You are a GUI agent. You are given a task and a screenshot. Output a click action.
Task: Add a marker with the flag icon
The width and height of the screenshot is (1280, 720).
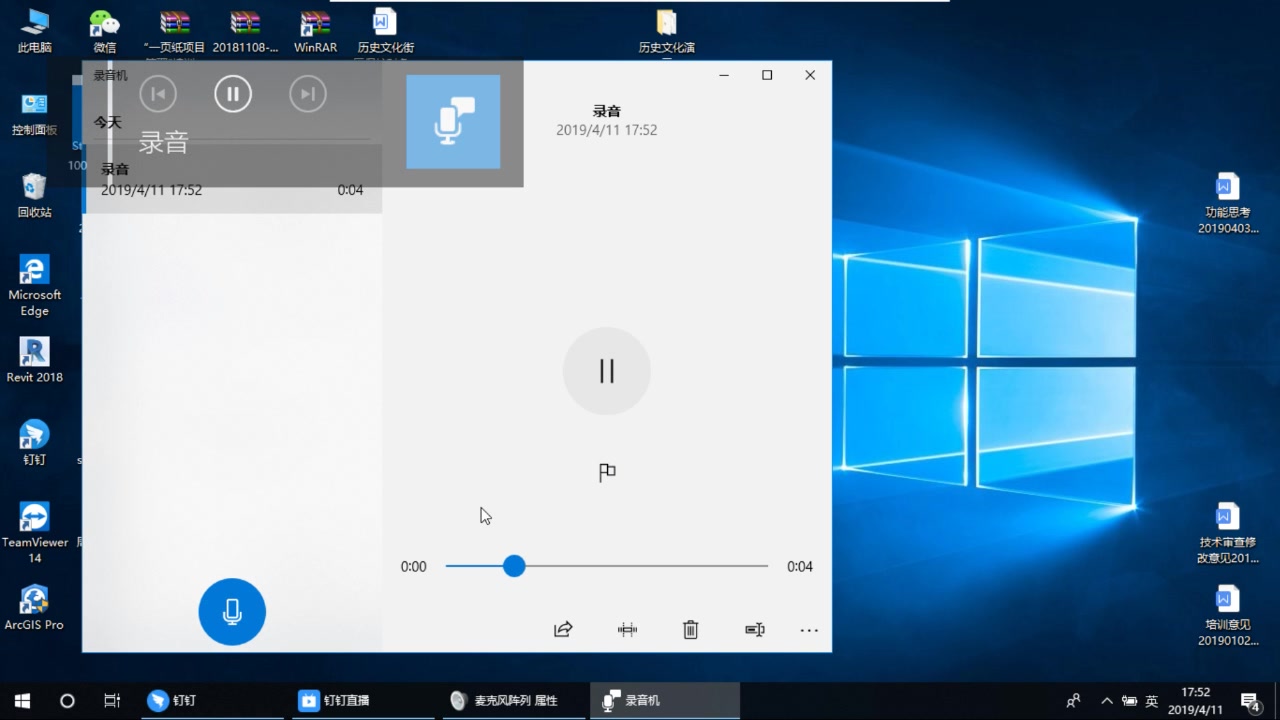[x=607, y=472]
